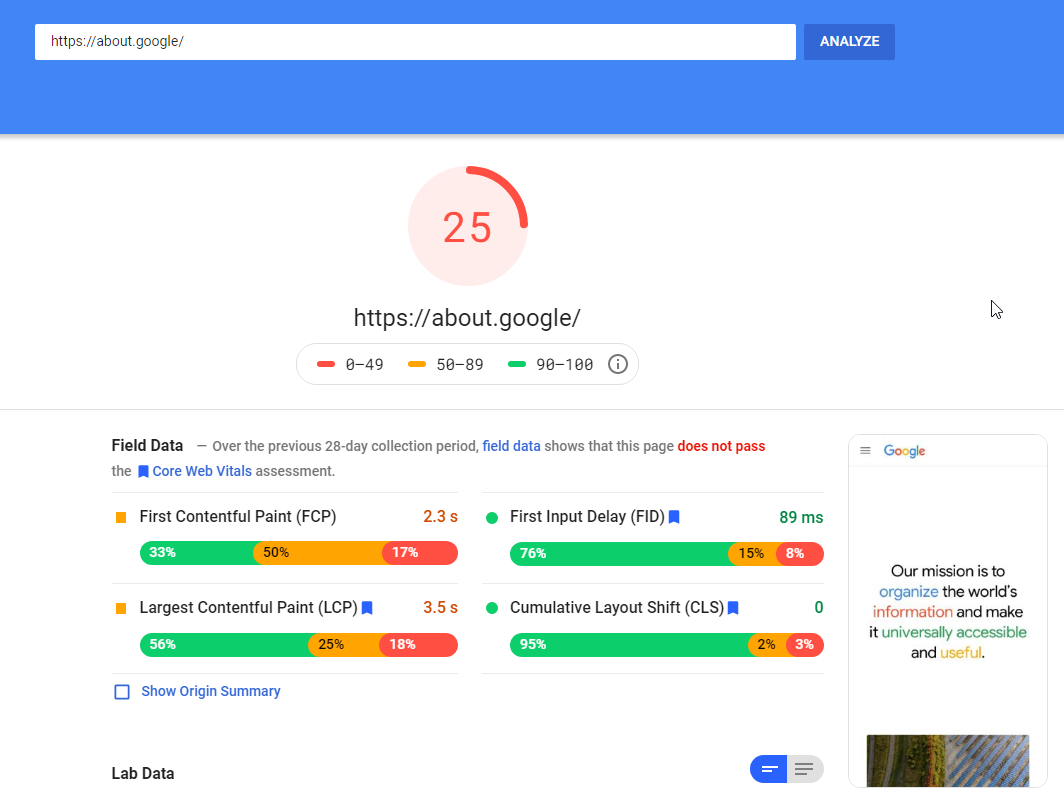Click the performance score gauge showing 25

(x=468, y=226)
